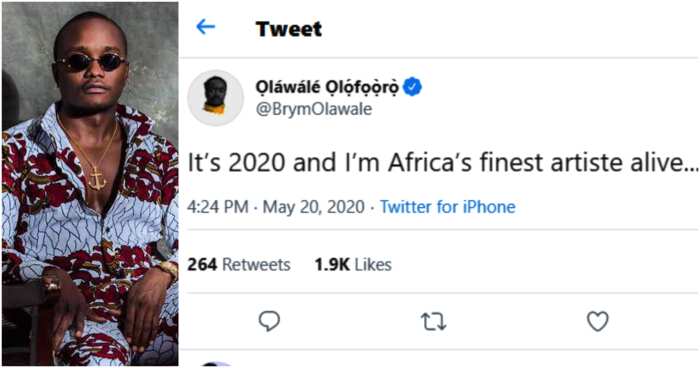The height and width of the screenshot is (368, 700).
Task: Click the gold anchor pendant in the photo
Action: 96,178
